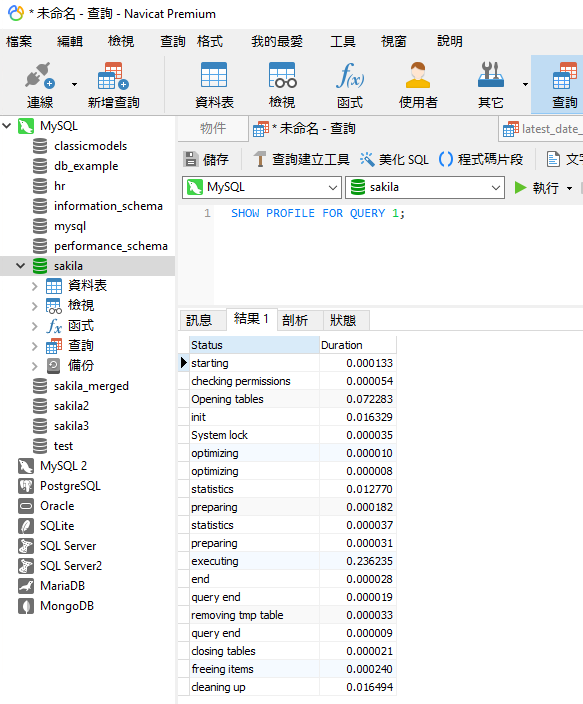Select the SQLite connection icon
583x704 pixels.
(26, 526)
